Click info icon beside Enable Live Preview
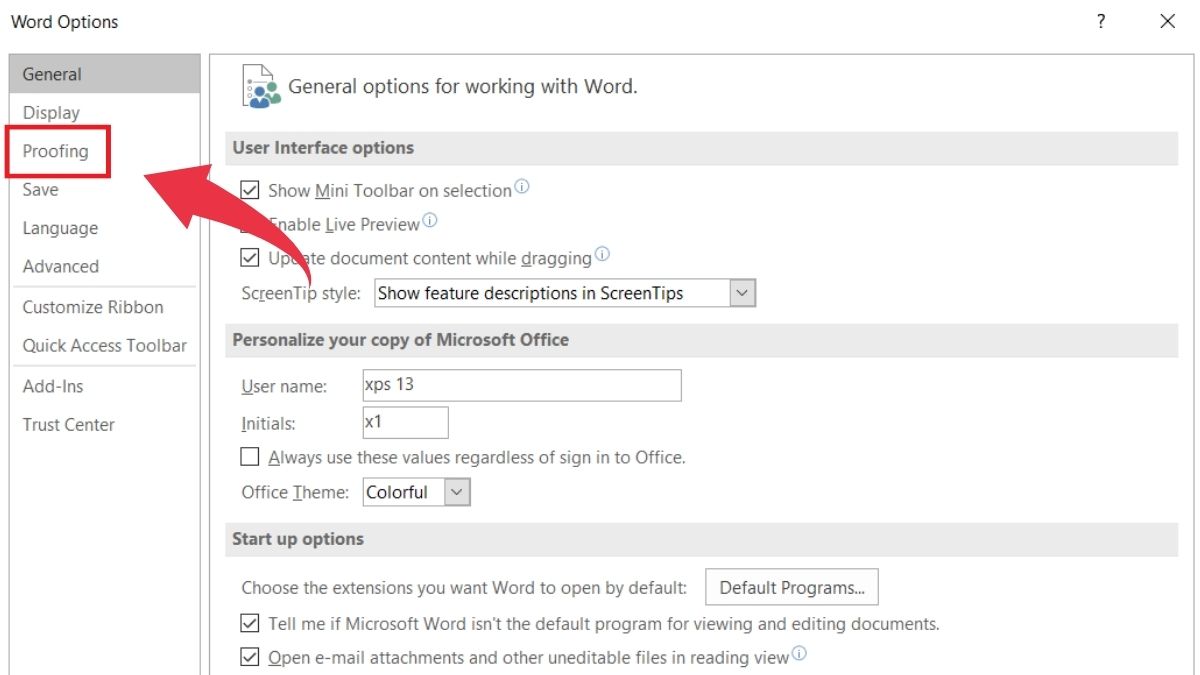This screenshot has height=675, width=1200. click(x=430, y=221)
